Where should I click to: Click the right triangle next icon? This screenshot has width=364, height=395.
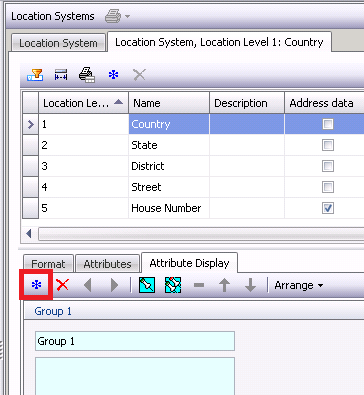[x=114, y=285]
